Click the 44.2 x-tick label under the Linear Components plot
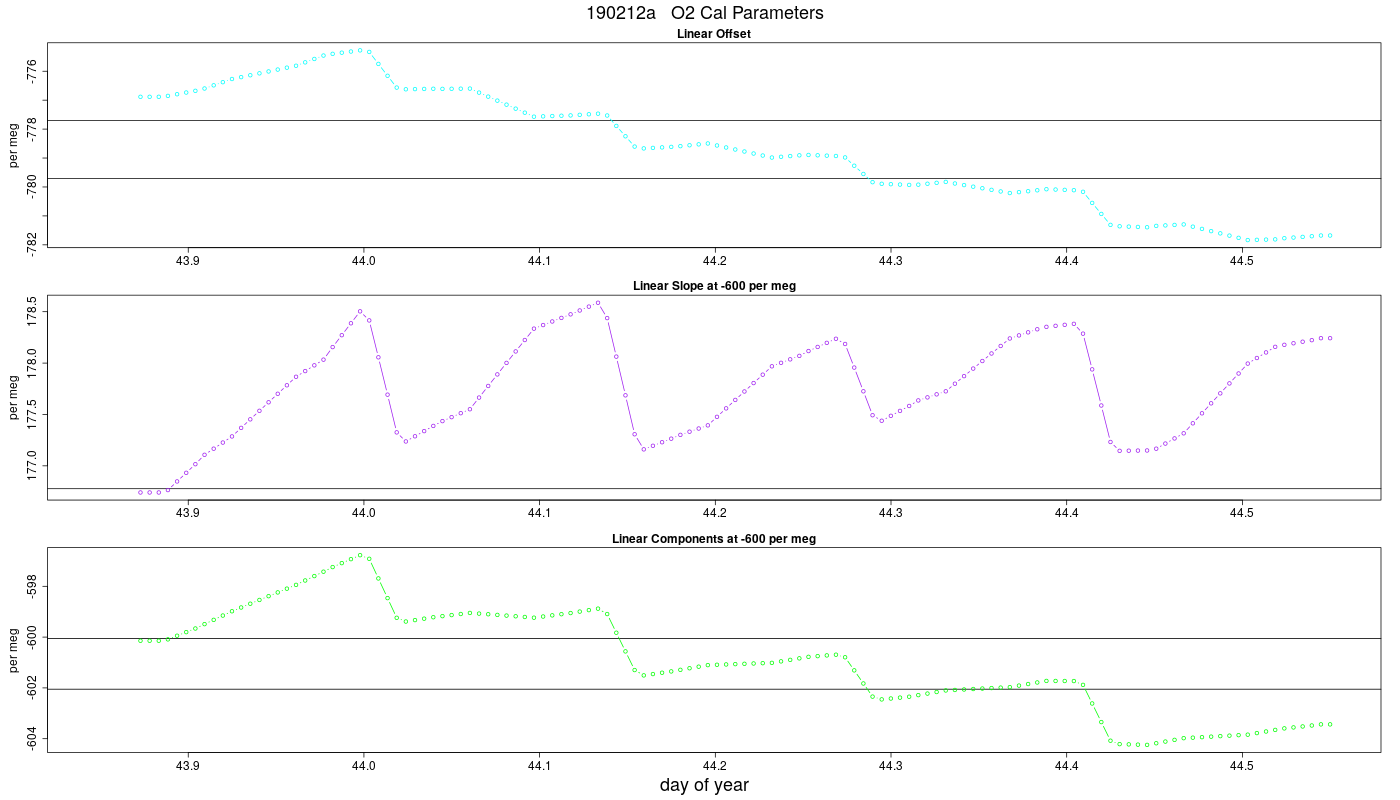Screen dimensions: 1400x800 714,766
